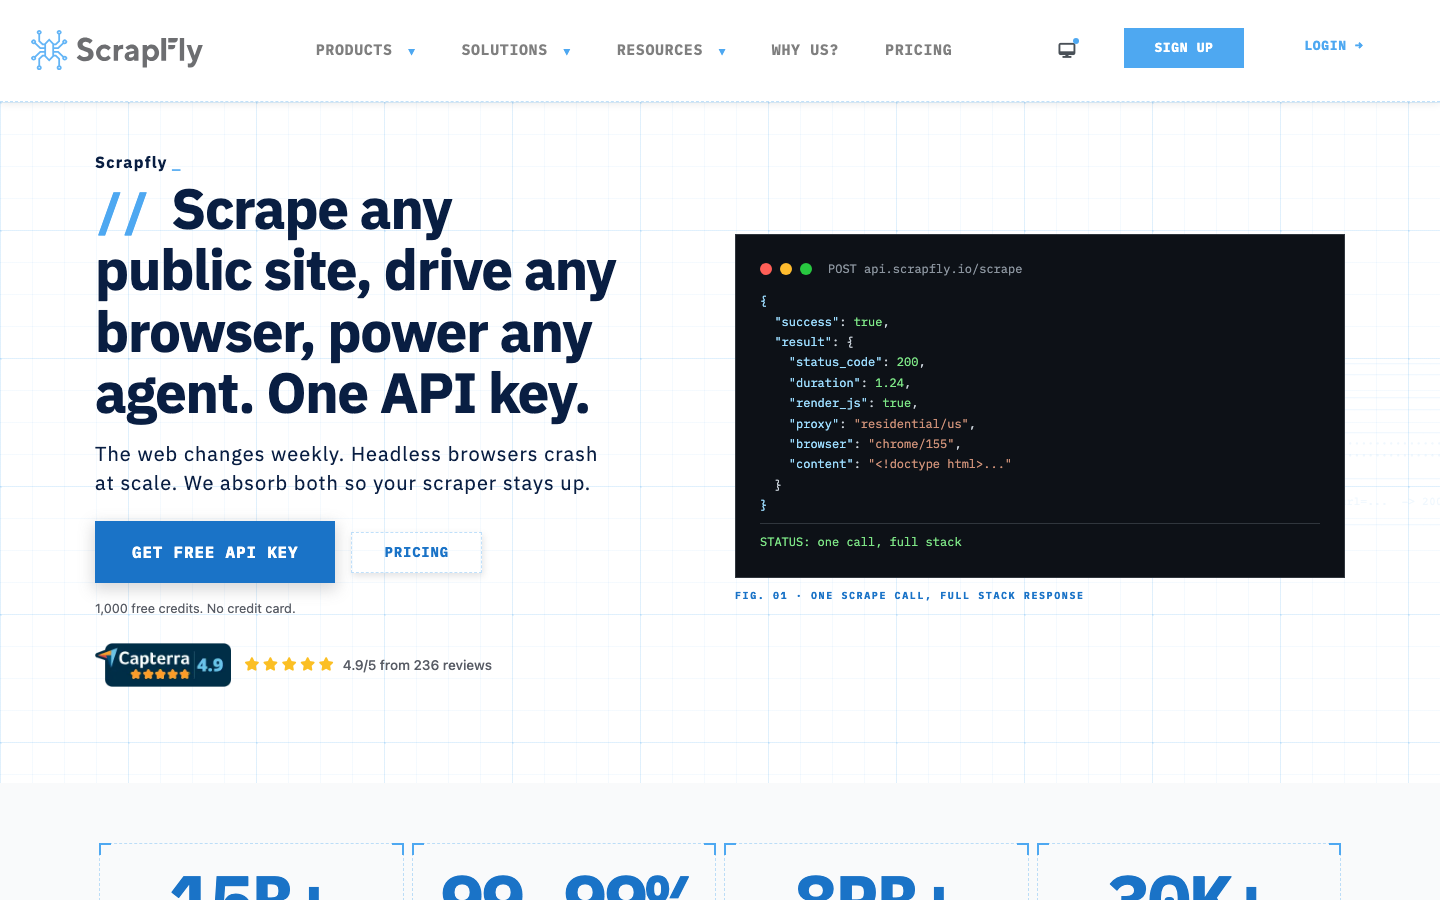The width and height of the screenshot is (1440, 900).
Task: Click the monitor theme icon in header
Action: coord(1068,49)
